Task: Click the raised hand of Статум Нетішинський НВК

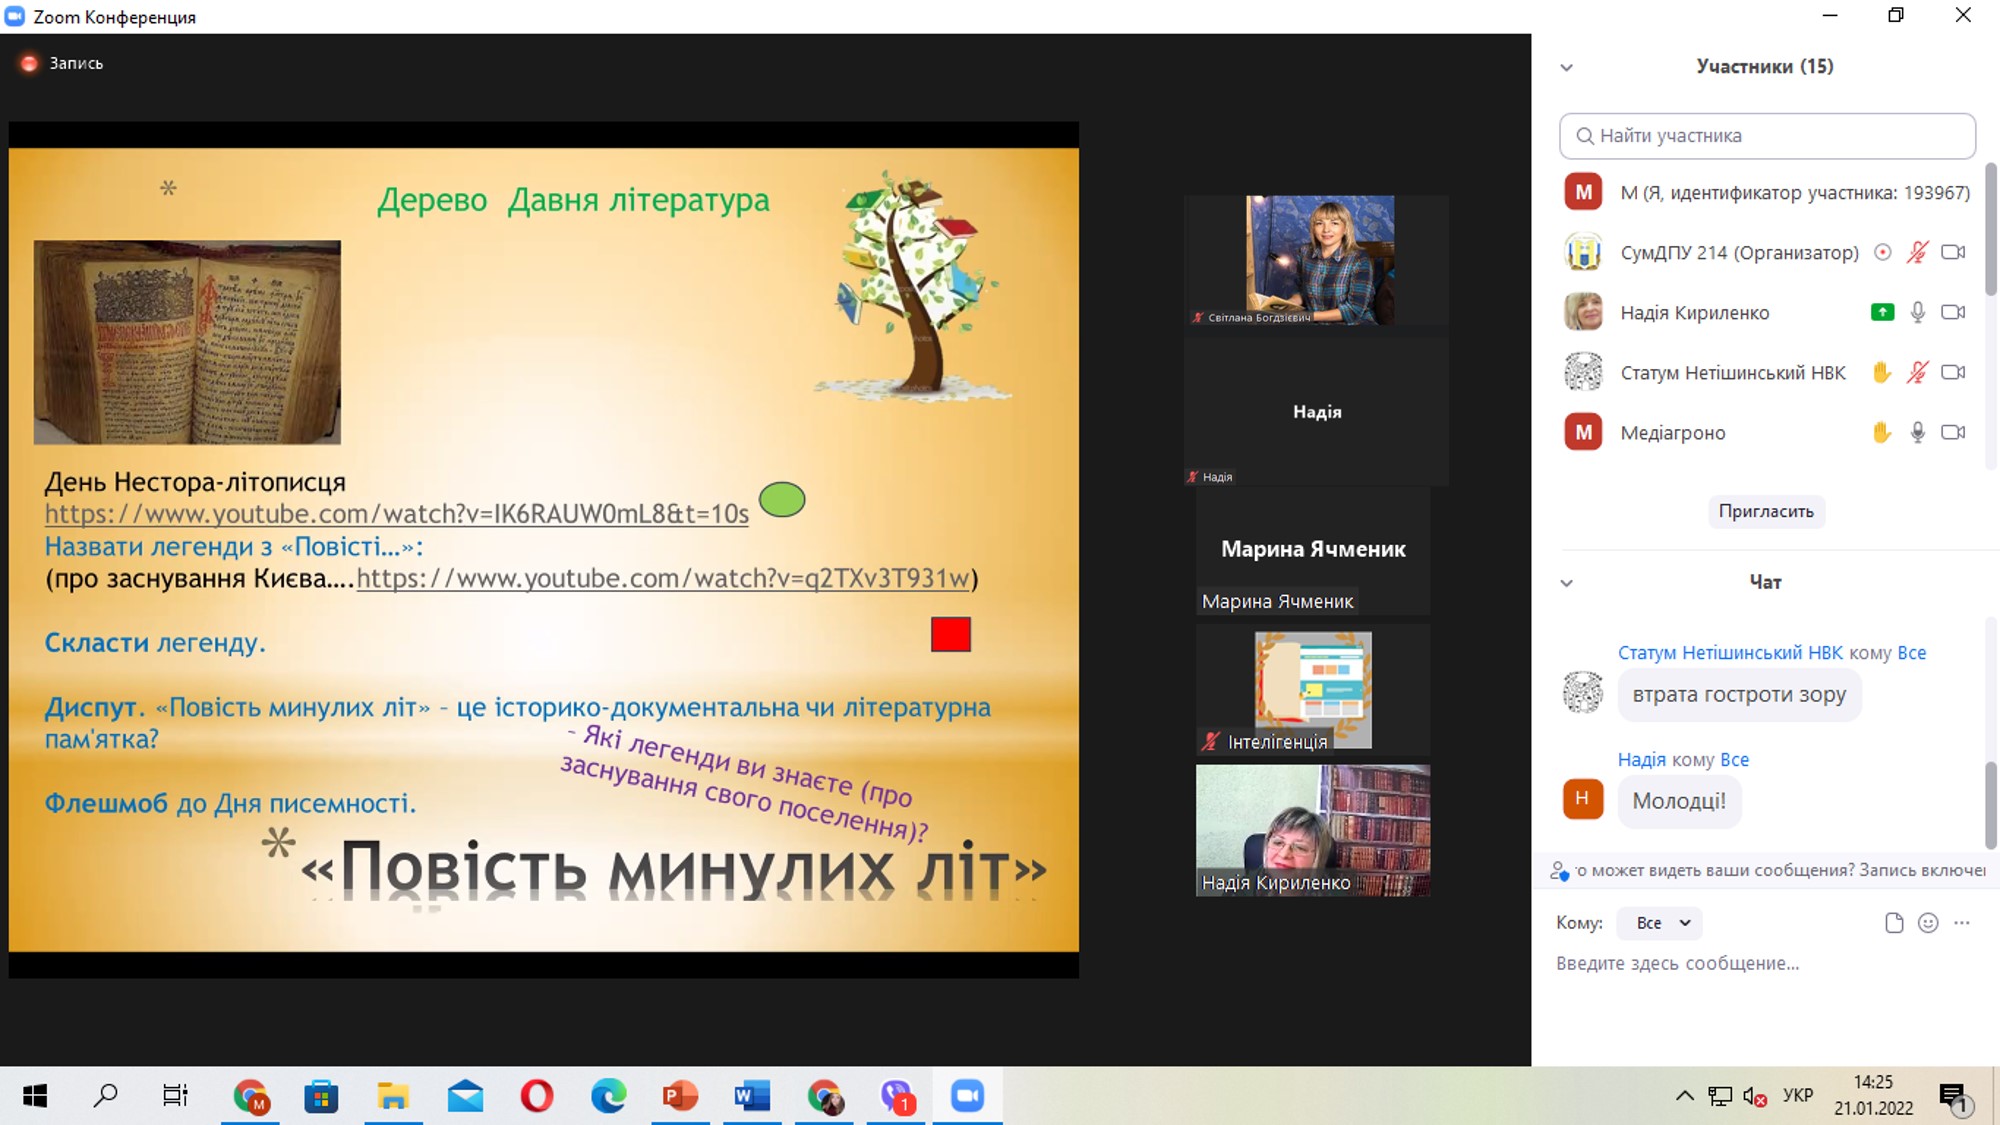Action: pyautogui.click(x=1881, y=372)
